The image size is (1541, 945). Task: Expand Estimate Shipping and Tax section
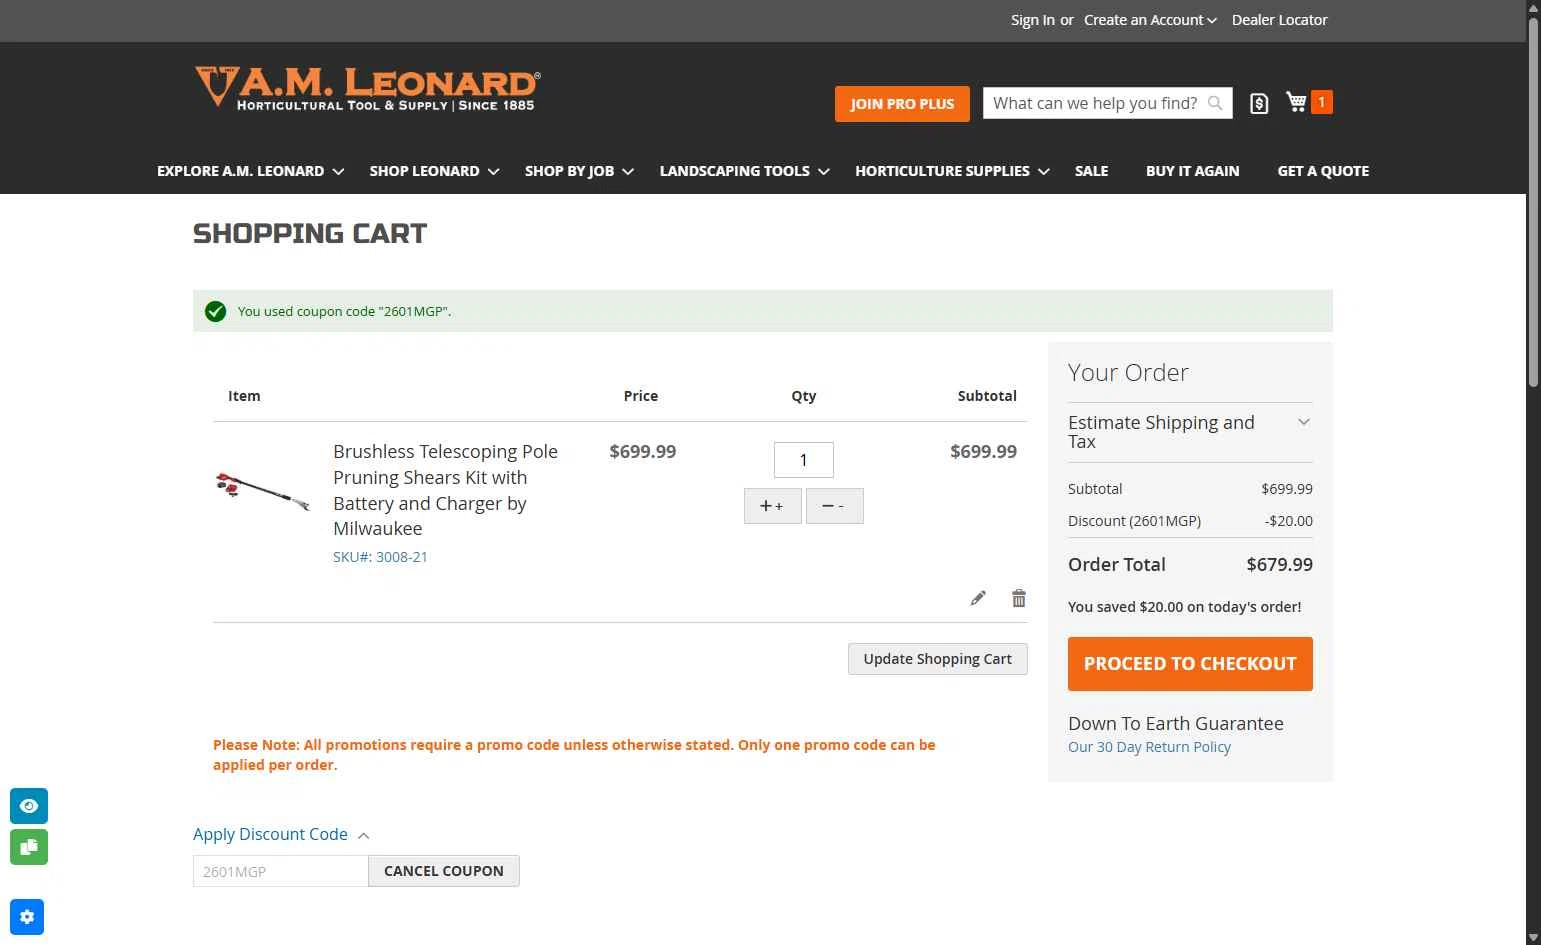(1190, 432)
